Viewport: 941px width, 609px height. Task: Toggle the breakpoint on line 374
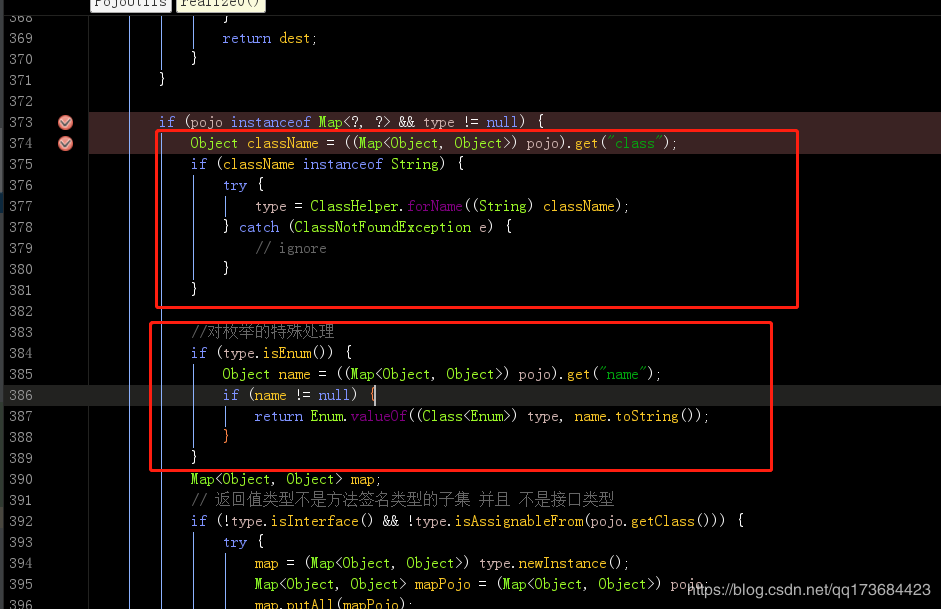click(x=65, y=143)
